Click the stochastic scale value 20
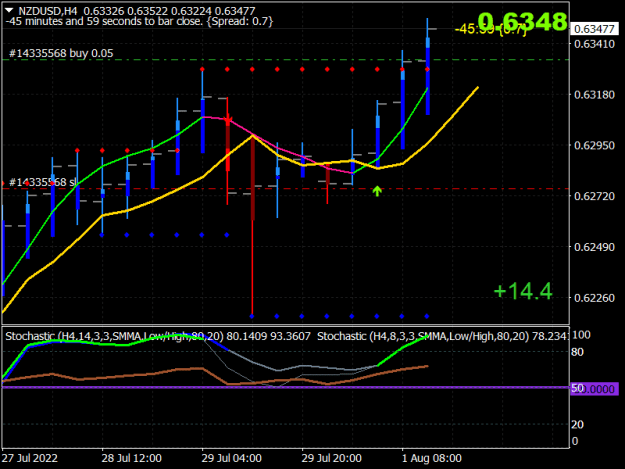 [x=577, y=425]
